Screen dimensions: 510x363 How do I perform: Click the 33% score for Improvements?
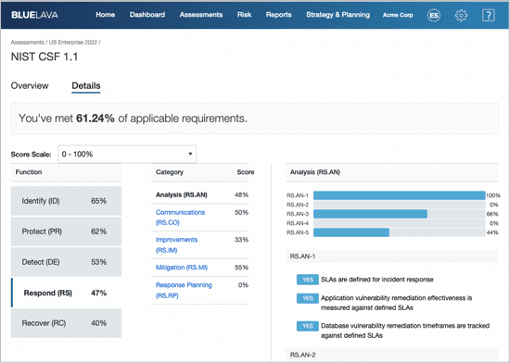pyautogui.click(x=241, y=240)
